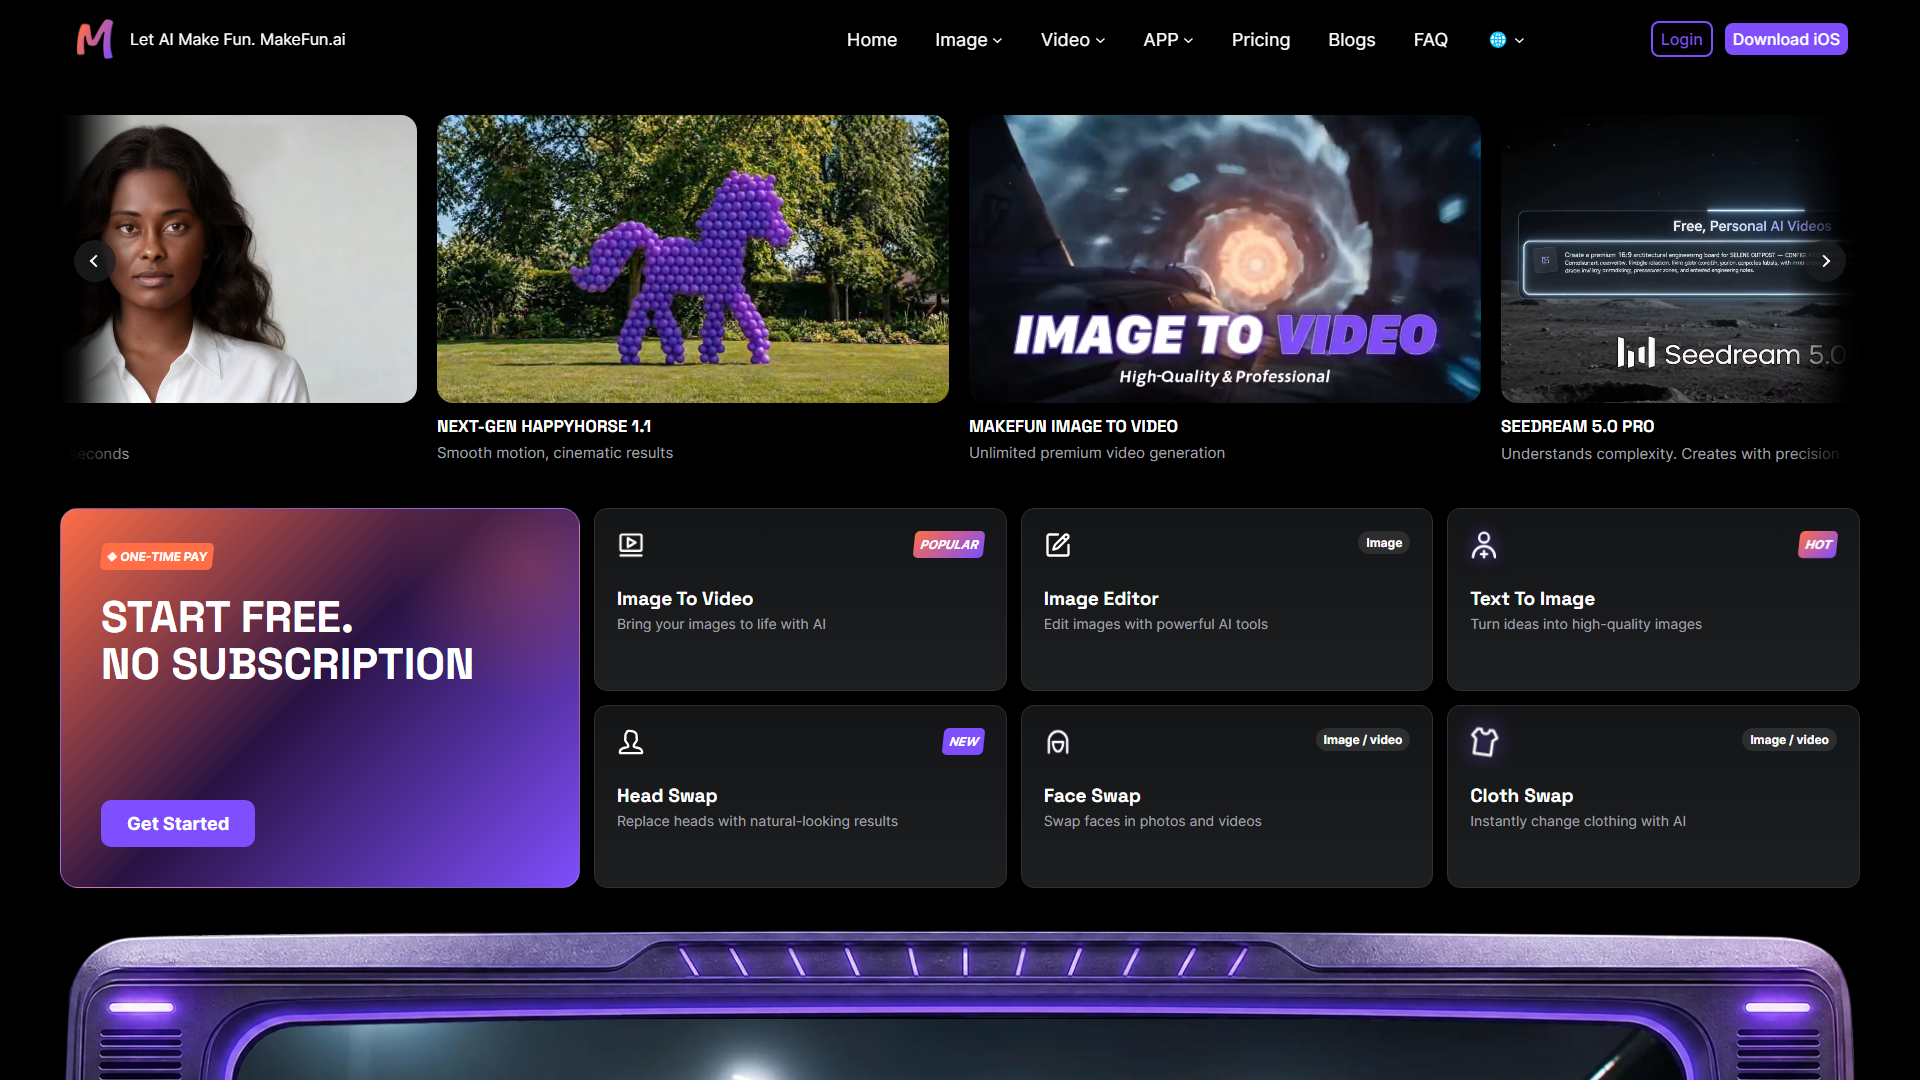
Task: Click the POPULAR badge
Action: (949, 544)
